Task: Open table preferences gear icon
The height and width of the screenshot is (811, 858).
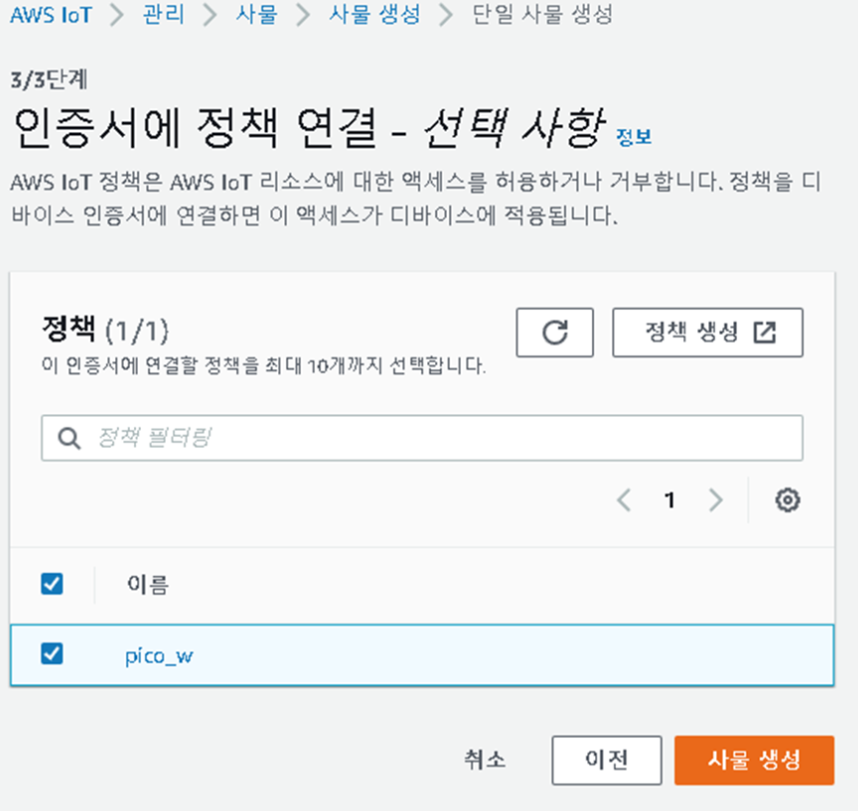Action: point(787,500)
